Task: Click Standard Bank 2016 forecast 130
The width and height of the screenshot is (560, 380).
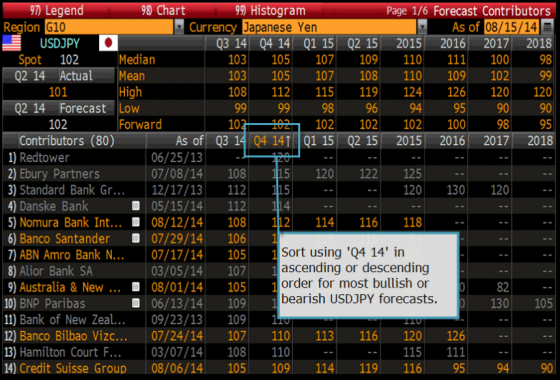Action: point(456,190)
